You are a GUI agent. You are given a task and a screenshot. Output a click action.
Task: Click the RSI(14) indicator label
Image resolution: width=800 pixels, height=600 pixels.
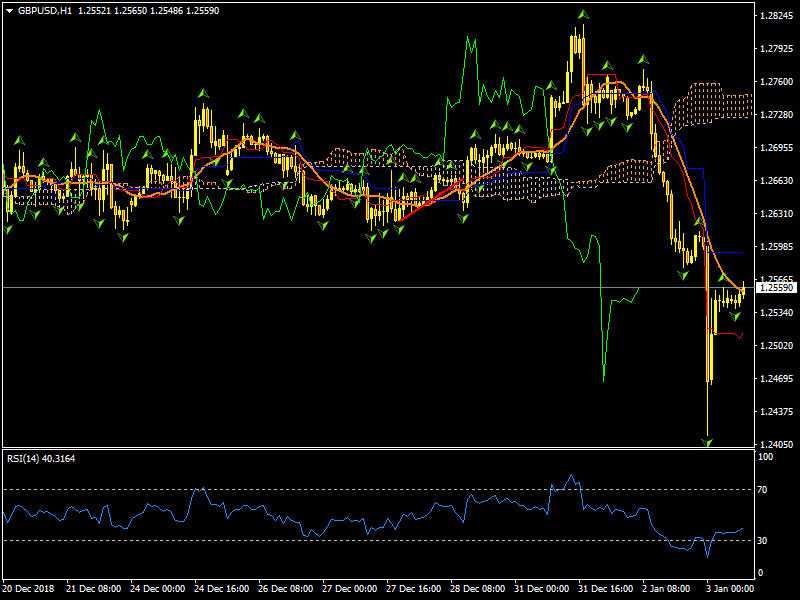pyautogui.click(x=25, y=458)
